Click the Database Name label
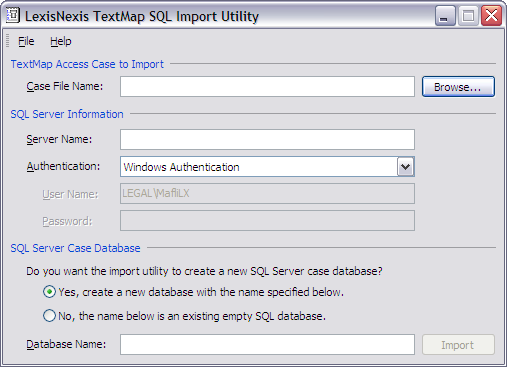 (66, 344)
